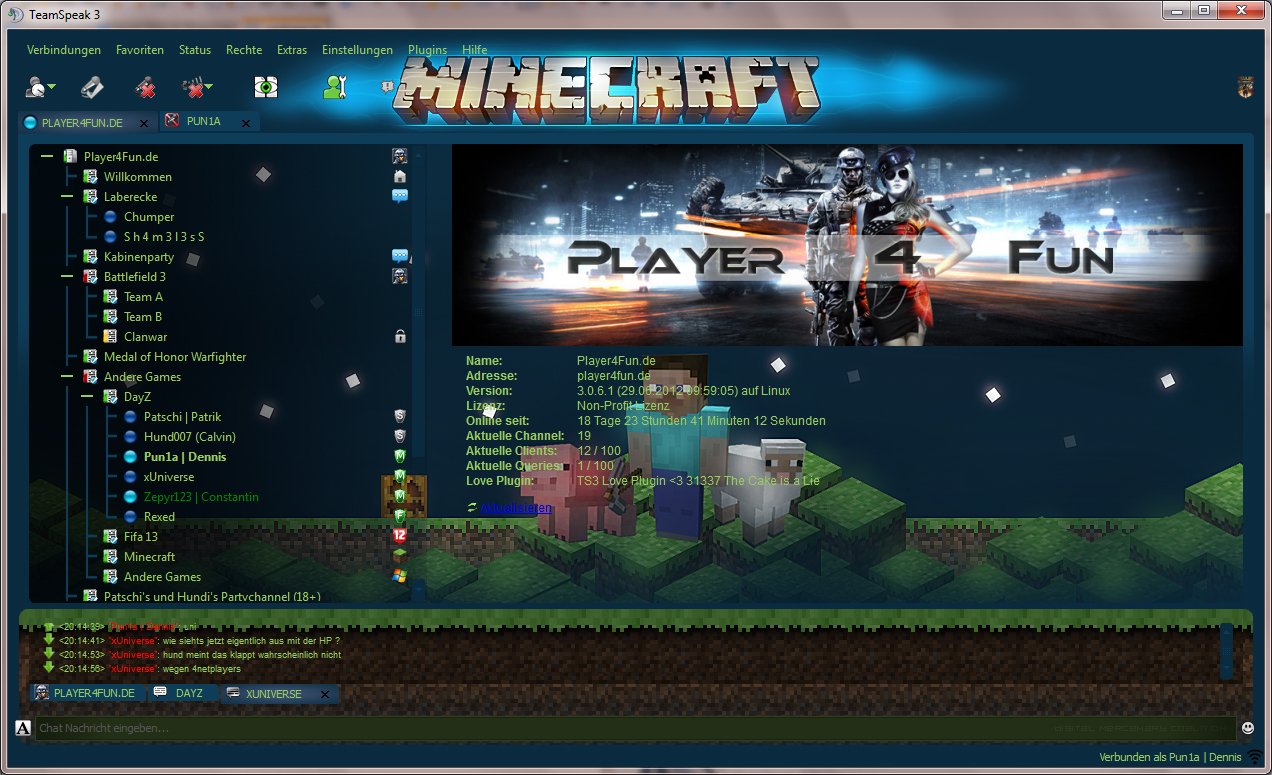Image resolution: width=1272 pixels, height=775 pixels.
Task: Select the Willkommen channel
Action: click(x=138, y=177)
